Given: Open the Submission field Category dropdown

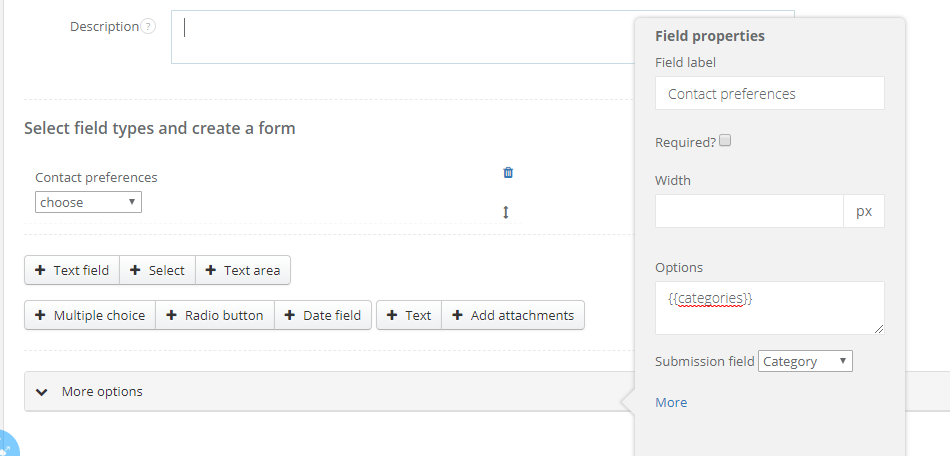Looking at the screenshot, I should point(805,361).
